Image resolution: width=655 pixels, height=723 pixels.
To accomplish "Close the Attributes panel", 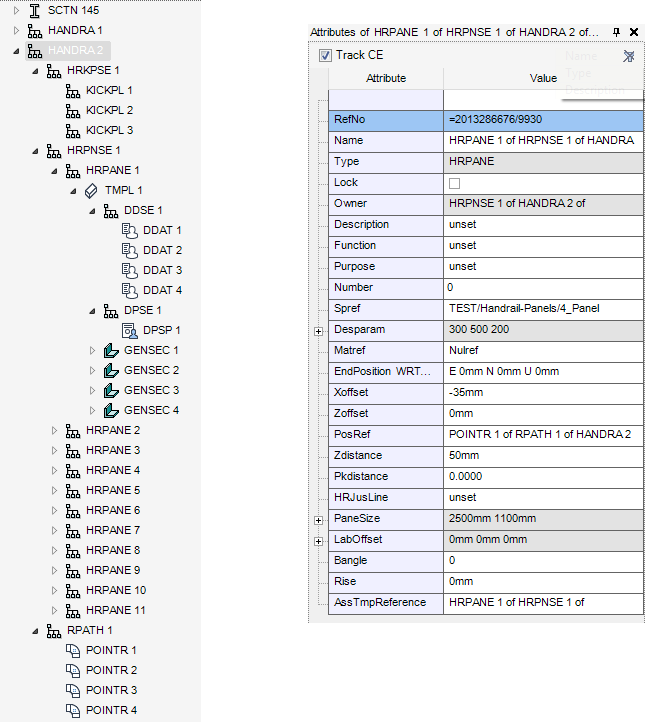I will [x=634, y=33].
